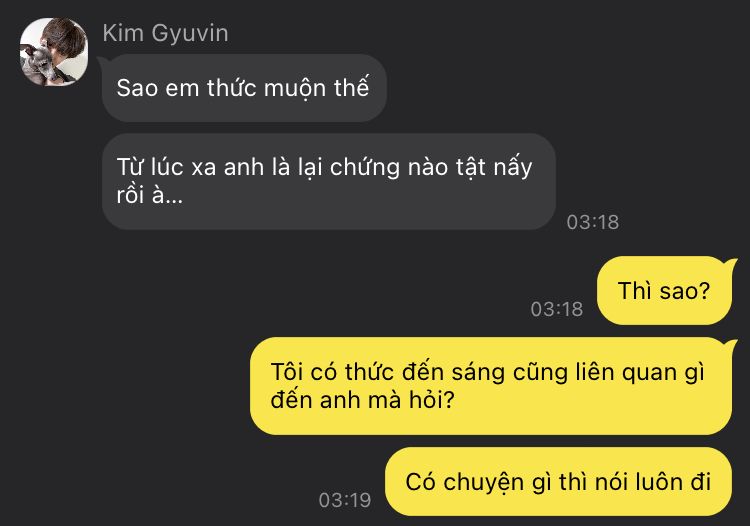Click the 03:18 timestamp beside the gray bubble
The width and height of the screenshot is (750, 526).
(593, 222)
